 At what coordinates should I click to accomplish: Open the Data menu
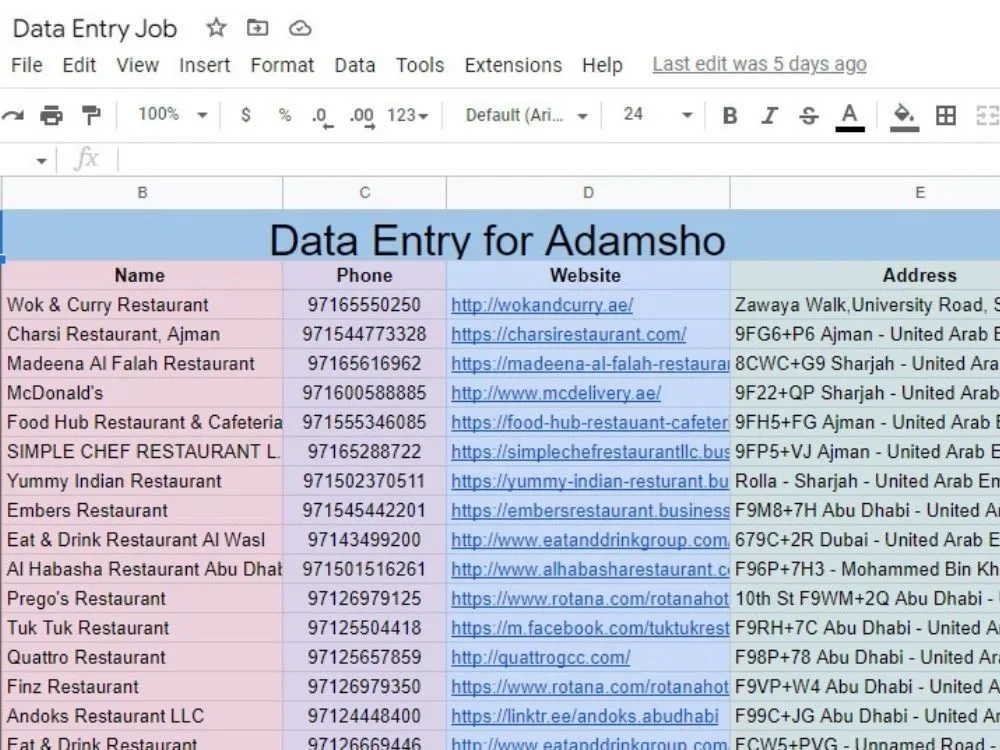(355, 65)
